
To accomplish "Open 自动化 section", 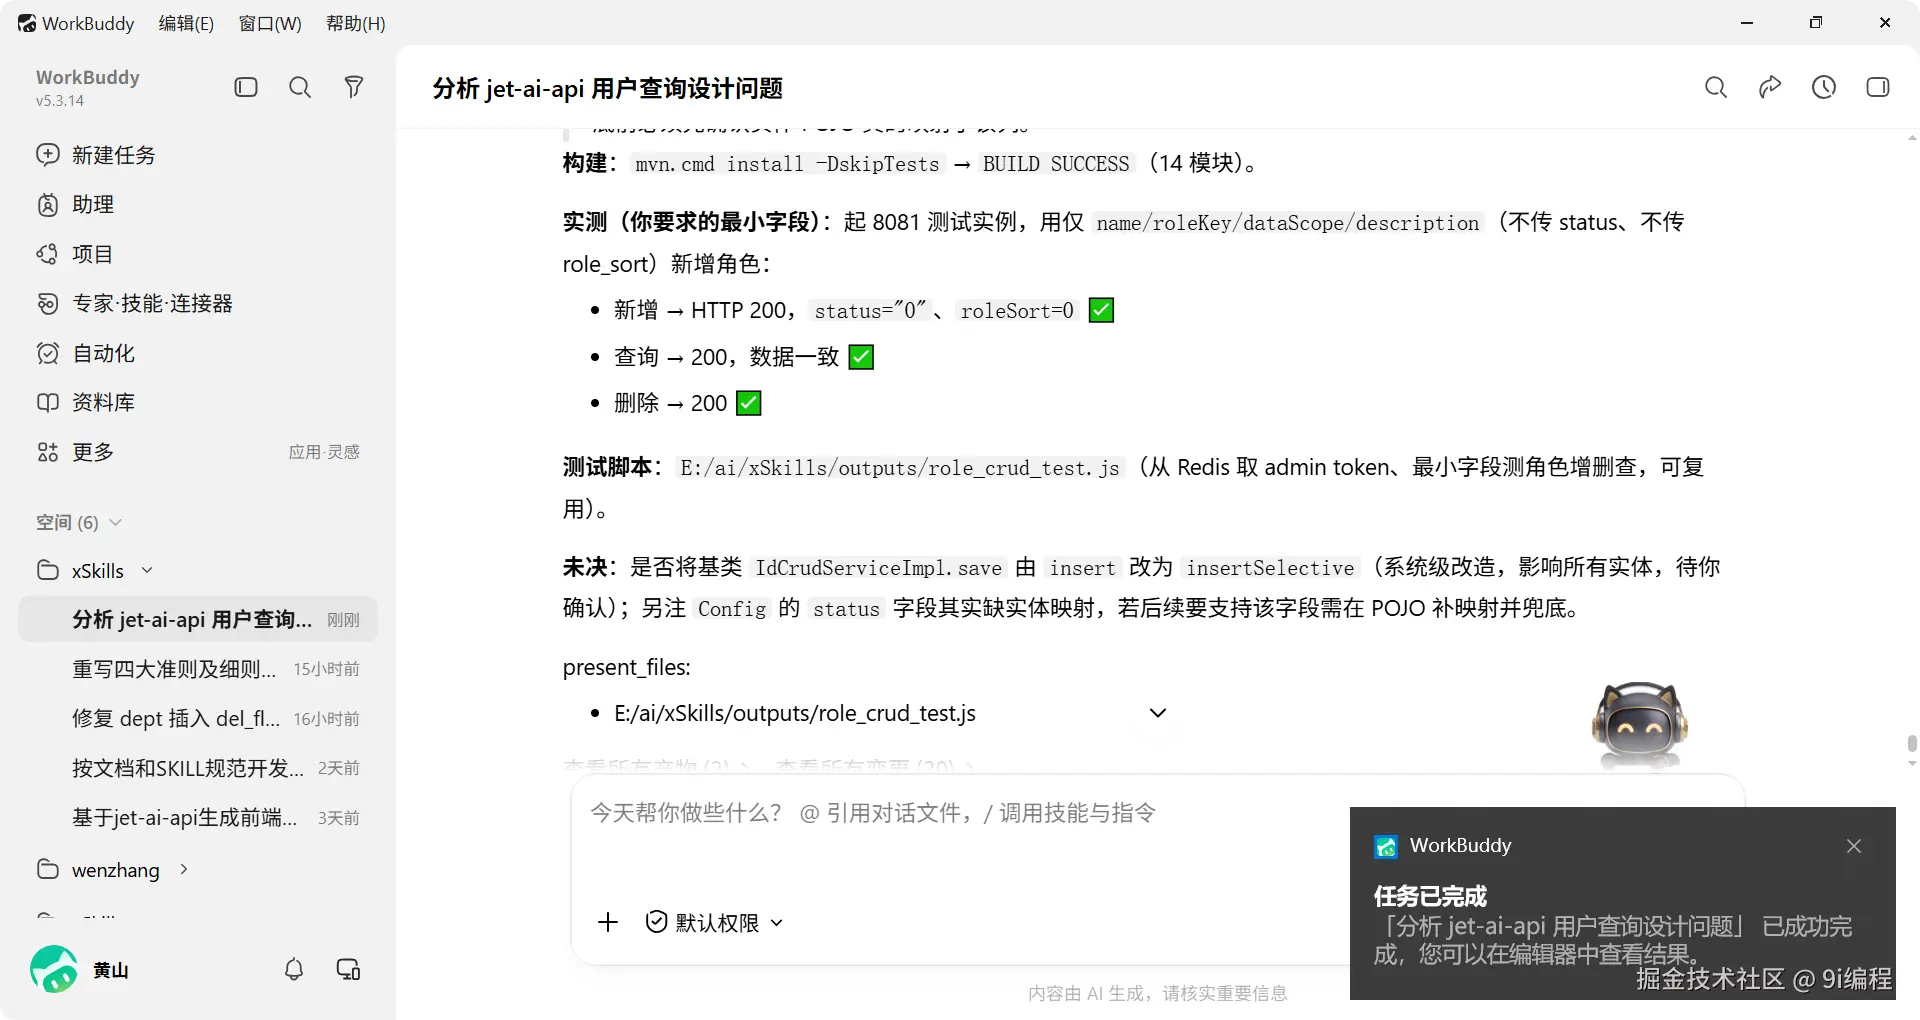I will coord(198,353).
